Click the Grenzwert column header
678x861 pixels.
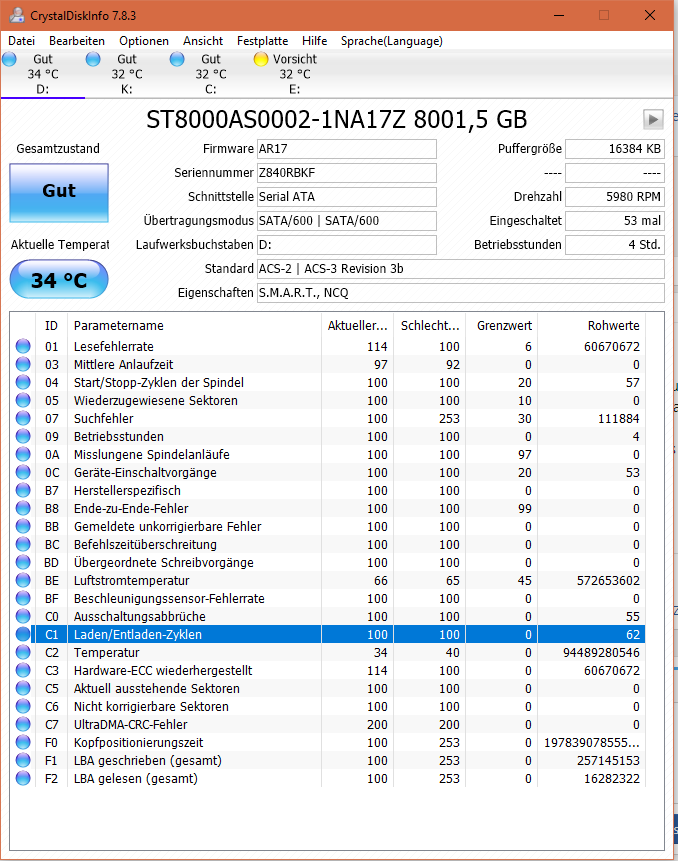[501, 326]
